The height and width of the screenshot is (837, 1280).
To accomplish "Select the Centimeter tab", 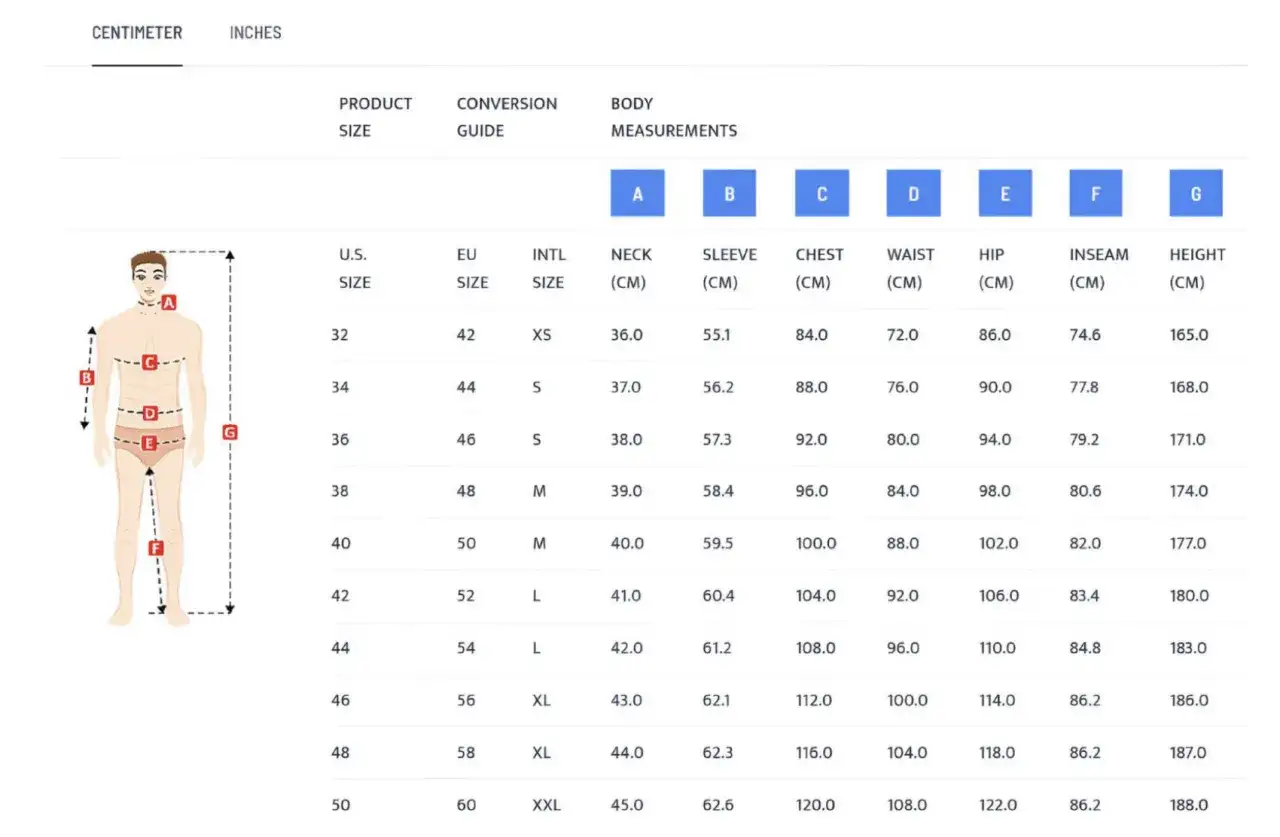I will (137, 33).
